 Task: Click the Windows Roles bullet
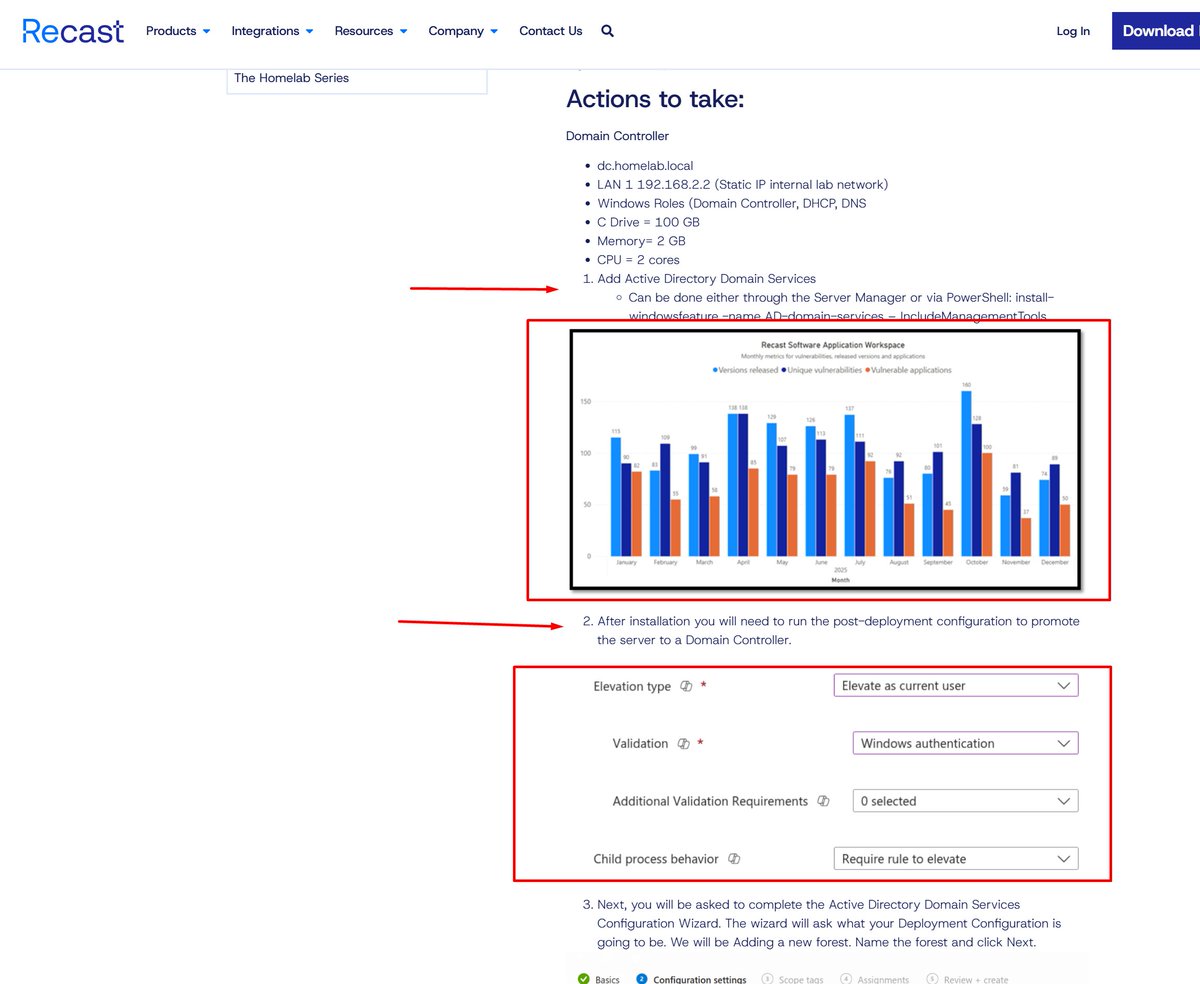pos(731,204)
